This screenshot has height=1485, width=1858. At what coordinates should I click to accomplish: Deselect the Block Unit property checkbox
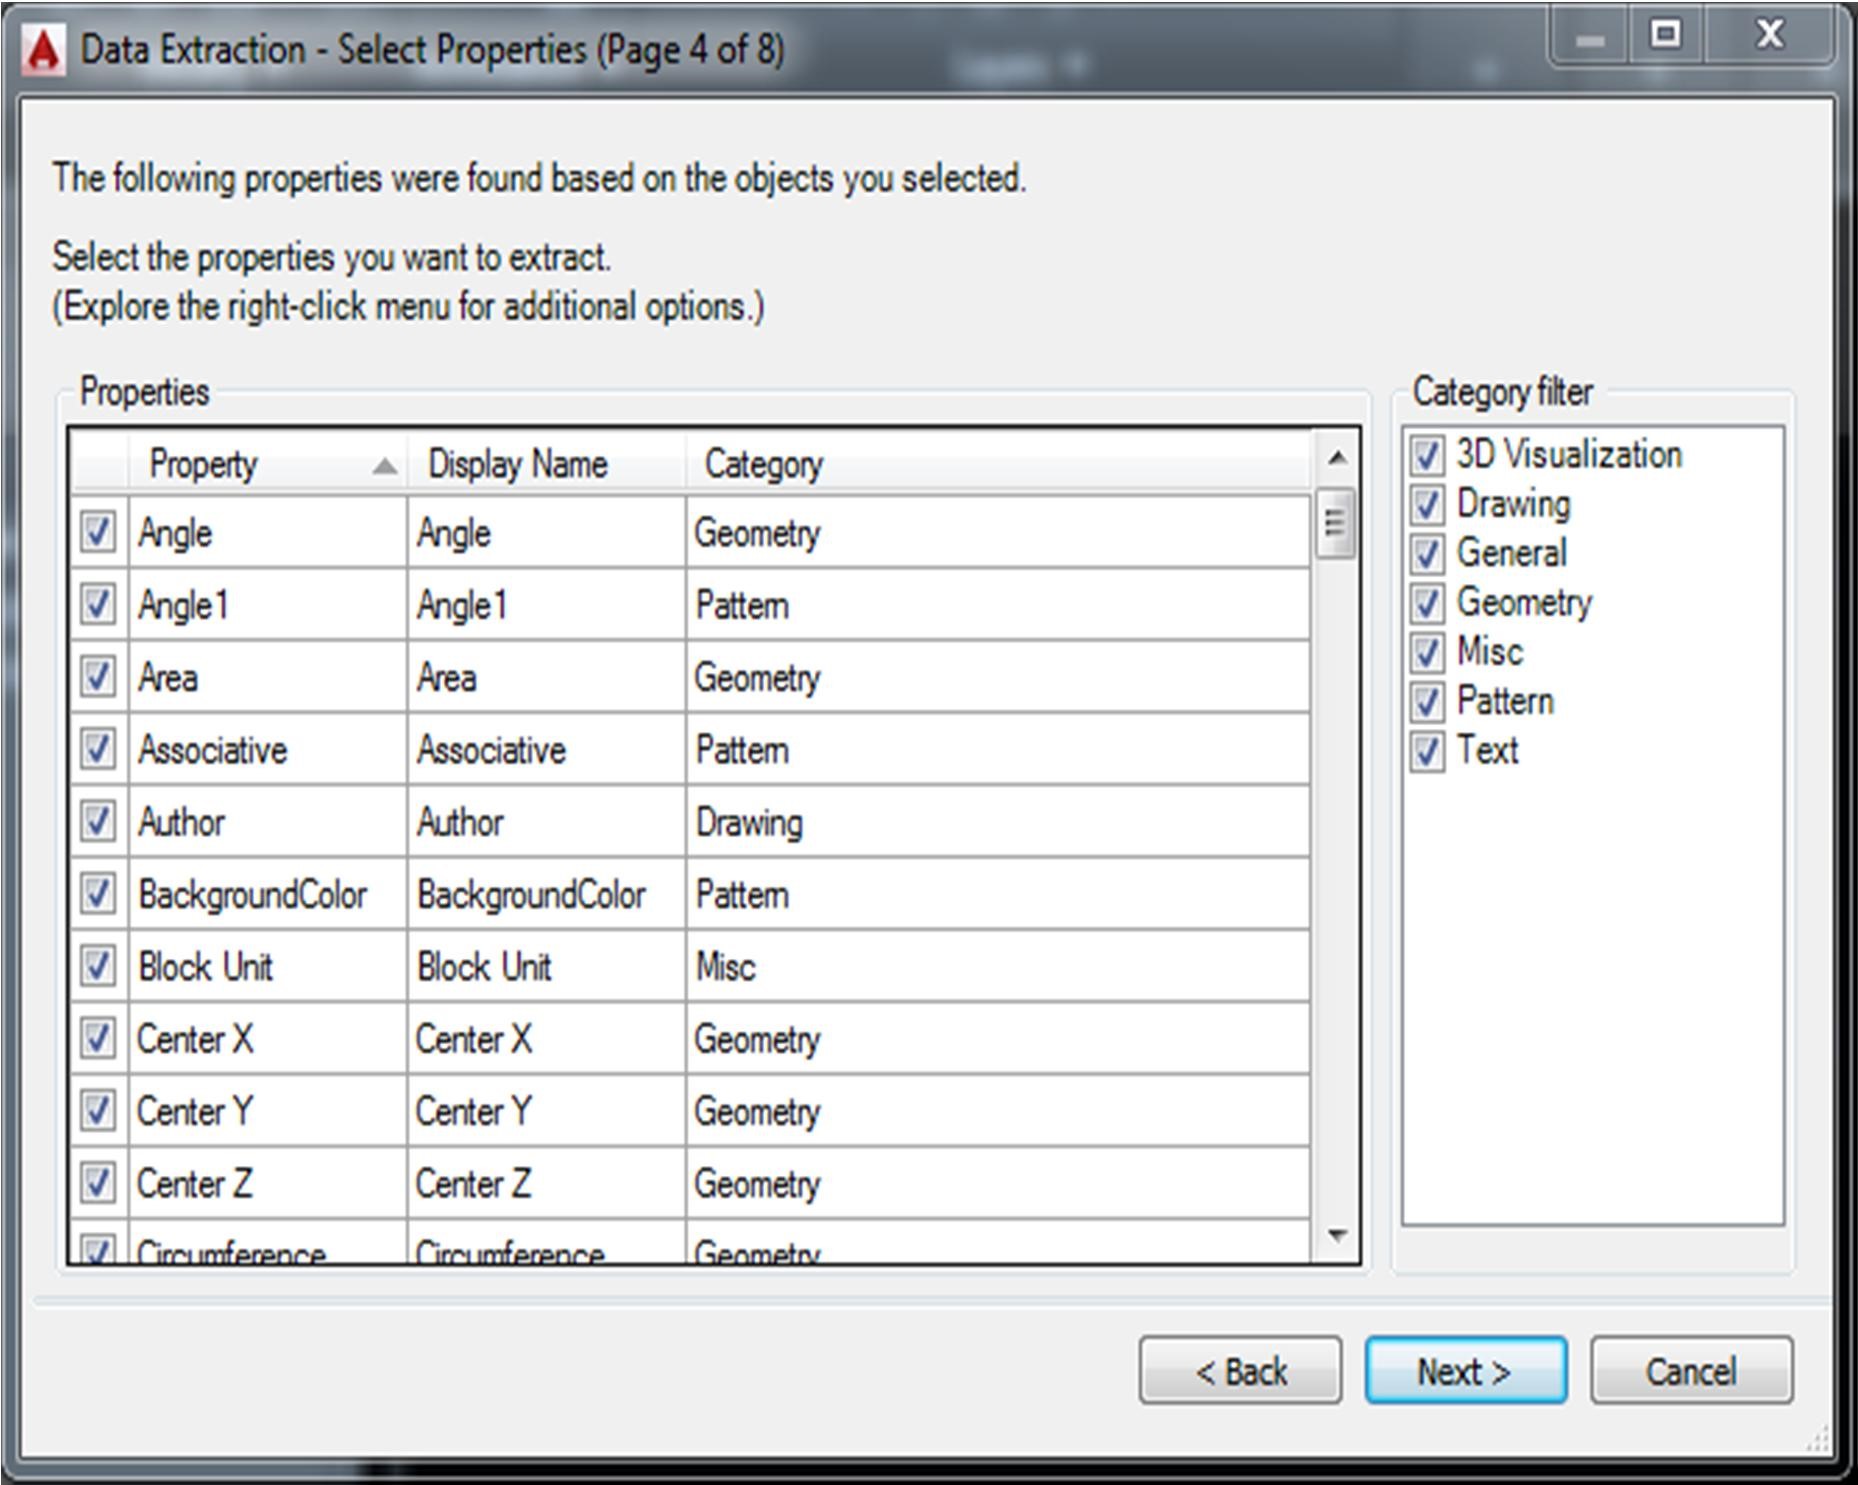click(98, 967)
